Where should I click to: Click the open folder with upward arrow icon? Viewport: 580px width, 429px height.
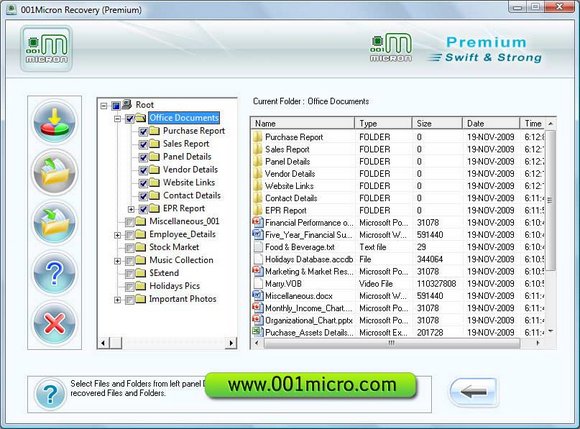(54, 172)
